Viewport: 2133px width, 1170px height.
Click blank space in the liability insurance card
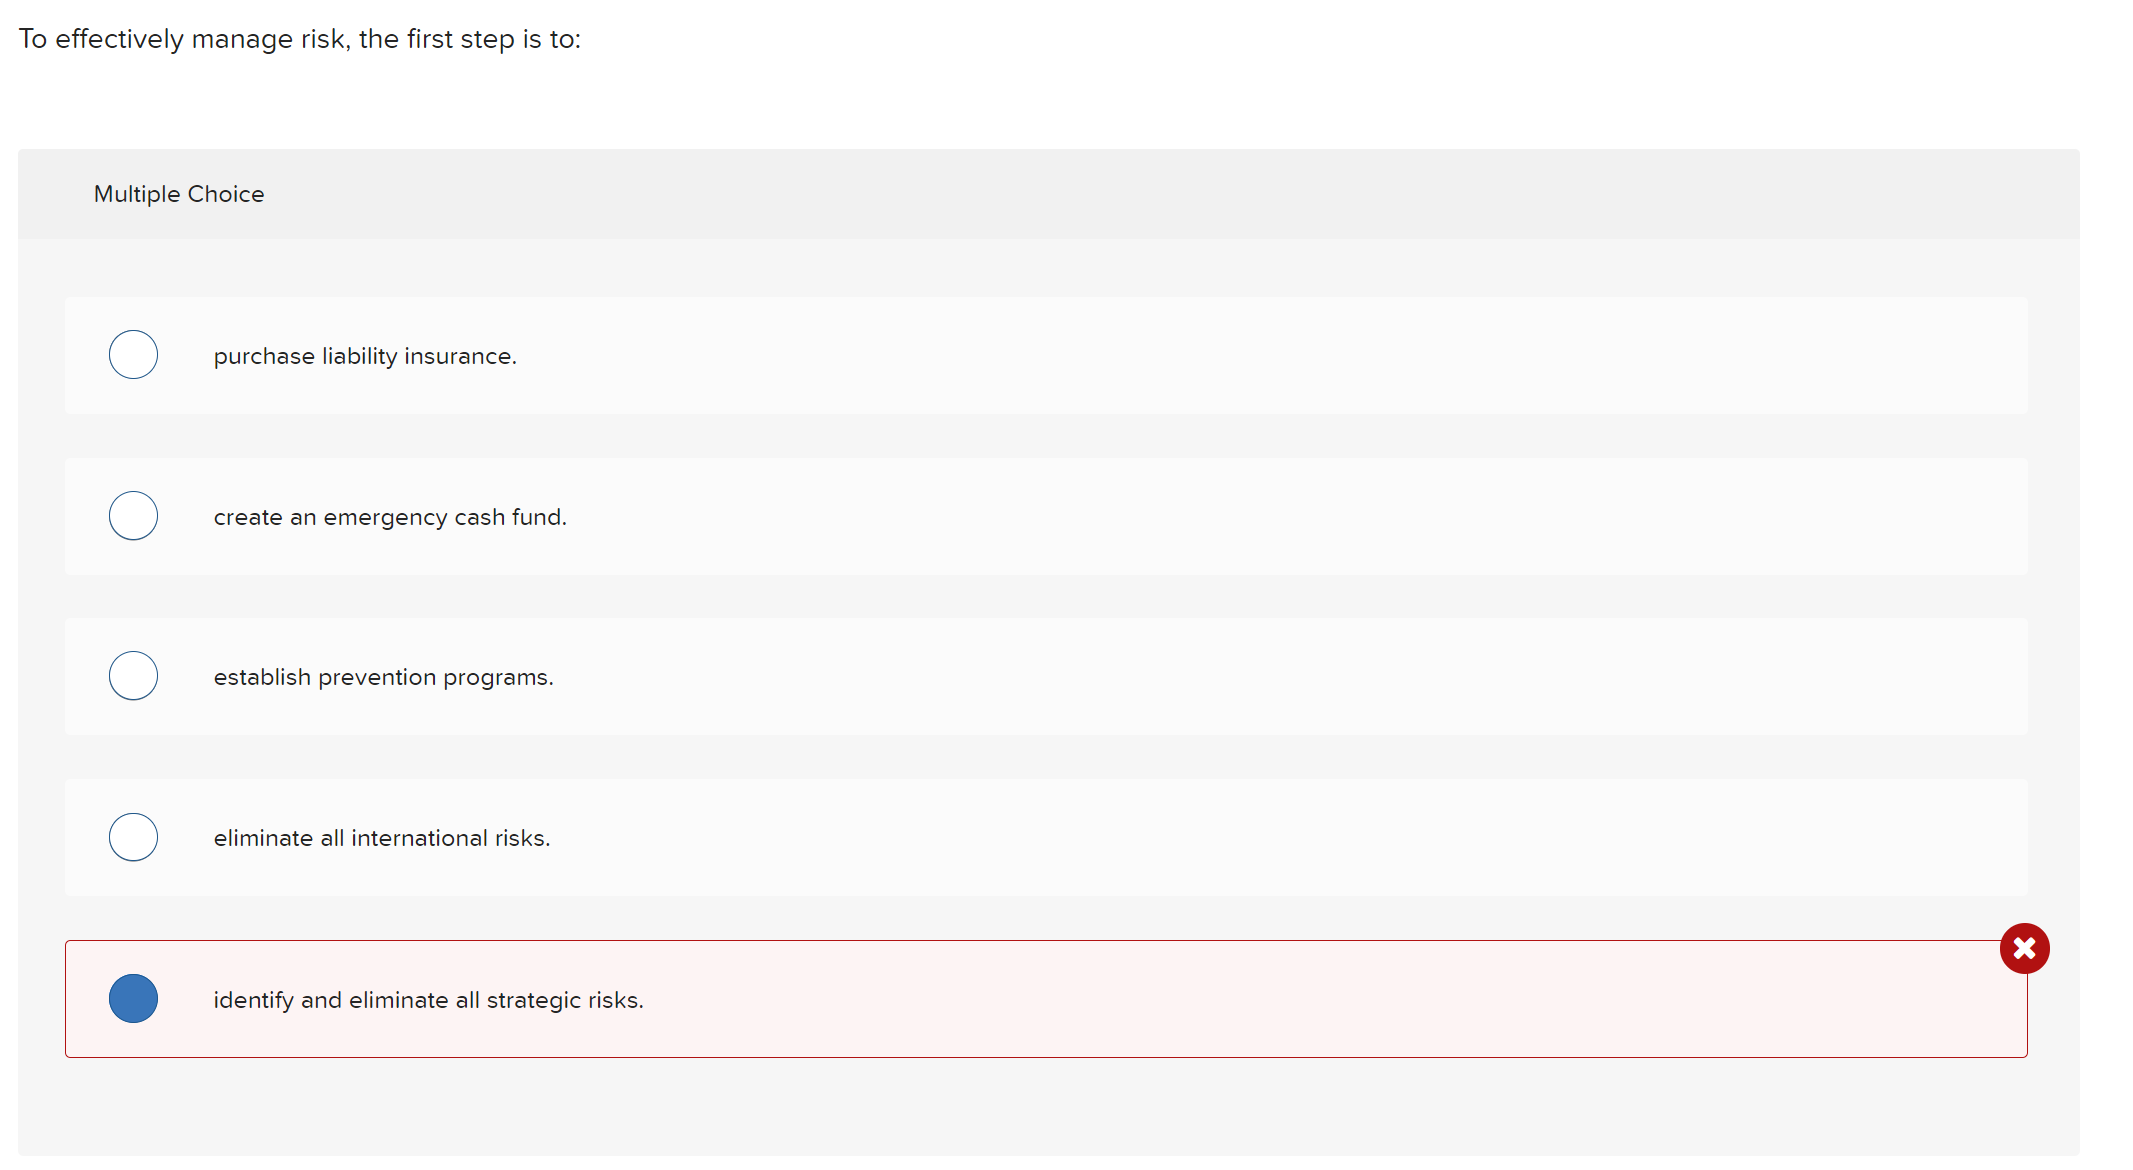click(1200, 356)
